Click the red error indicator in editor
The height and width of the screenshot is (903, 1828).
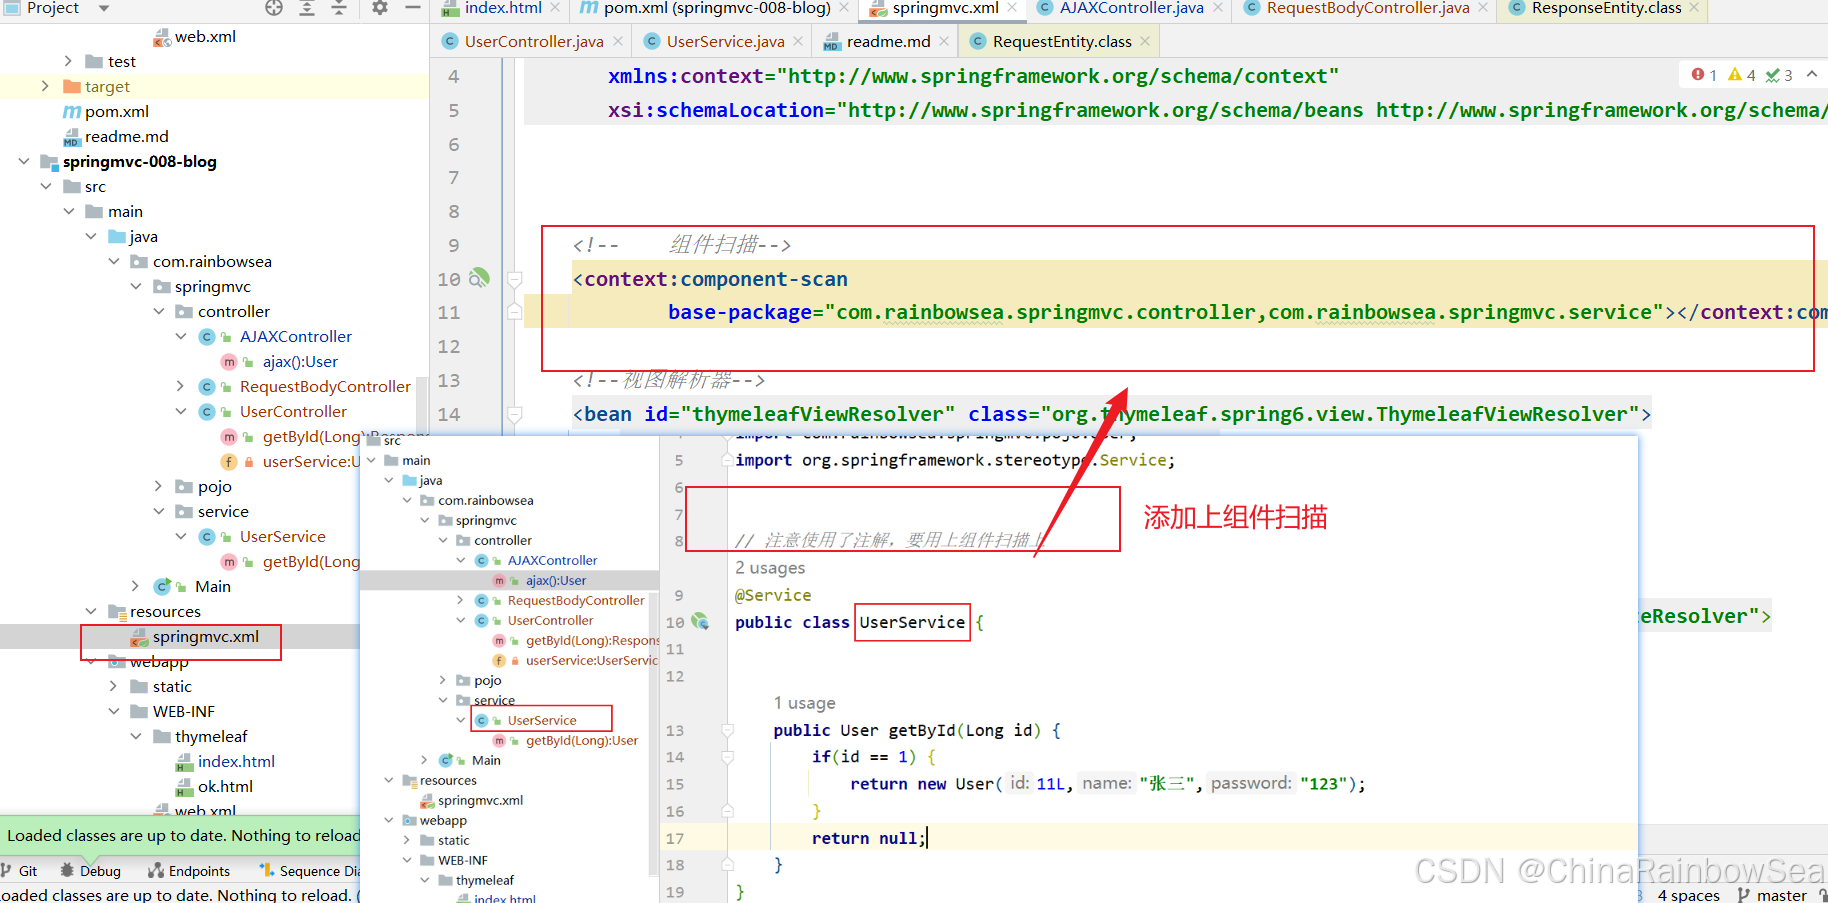pos(1704,75)
